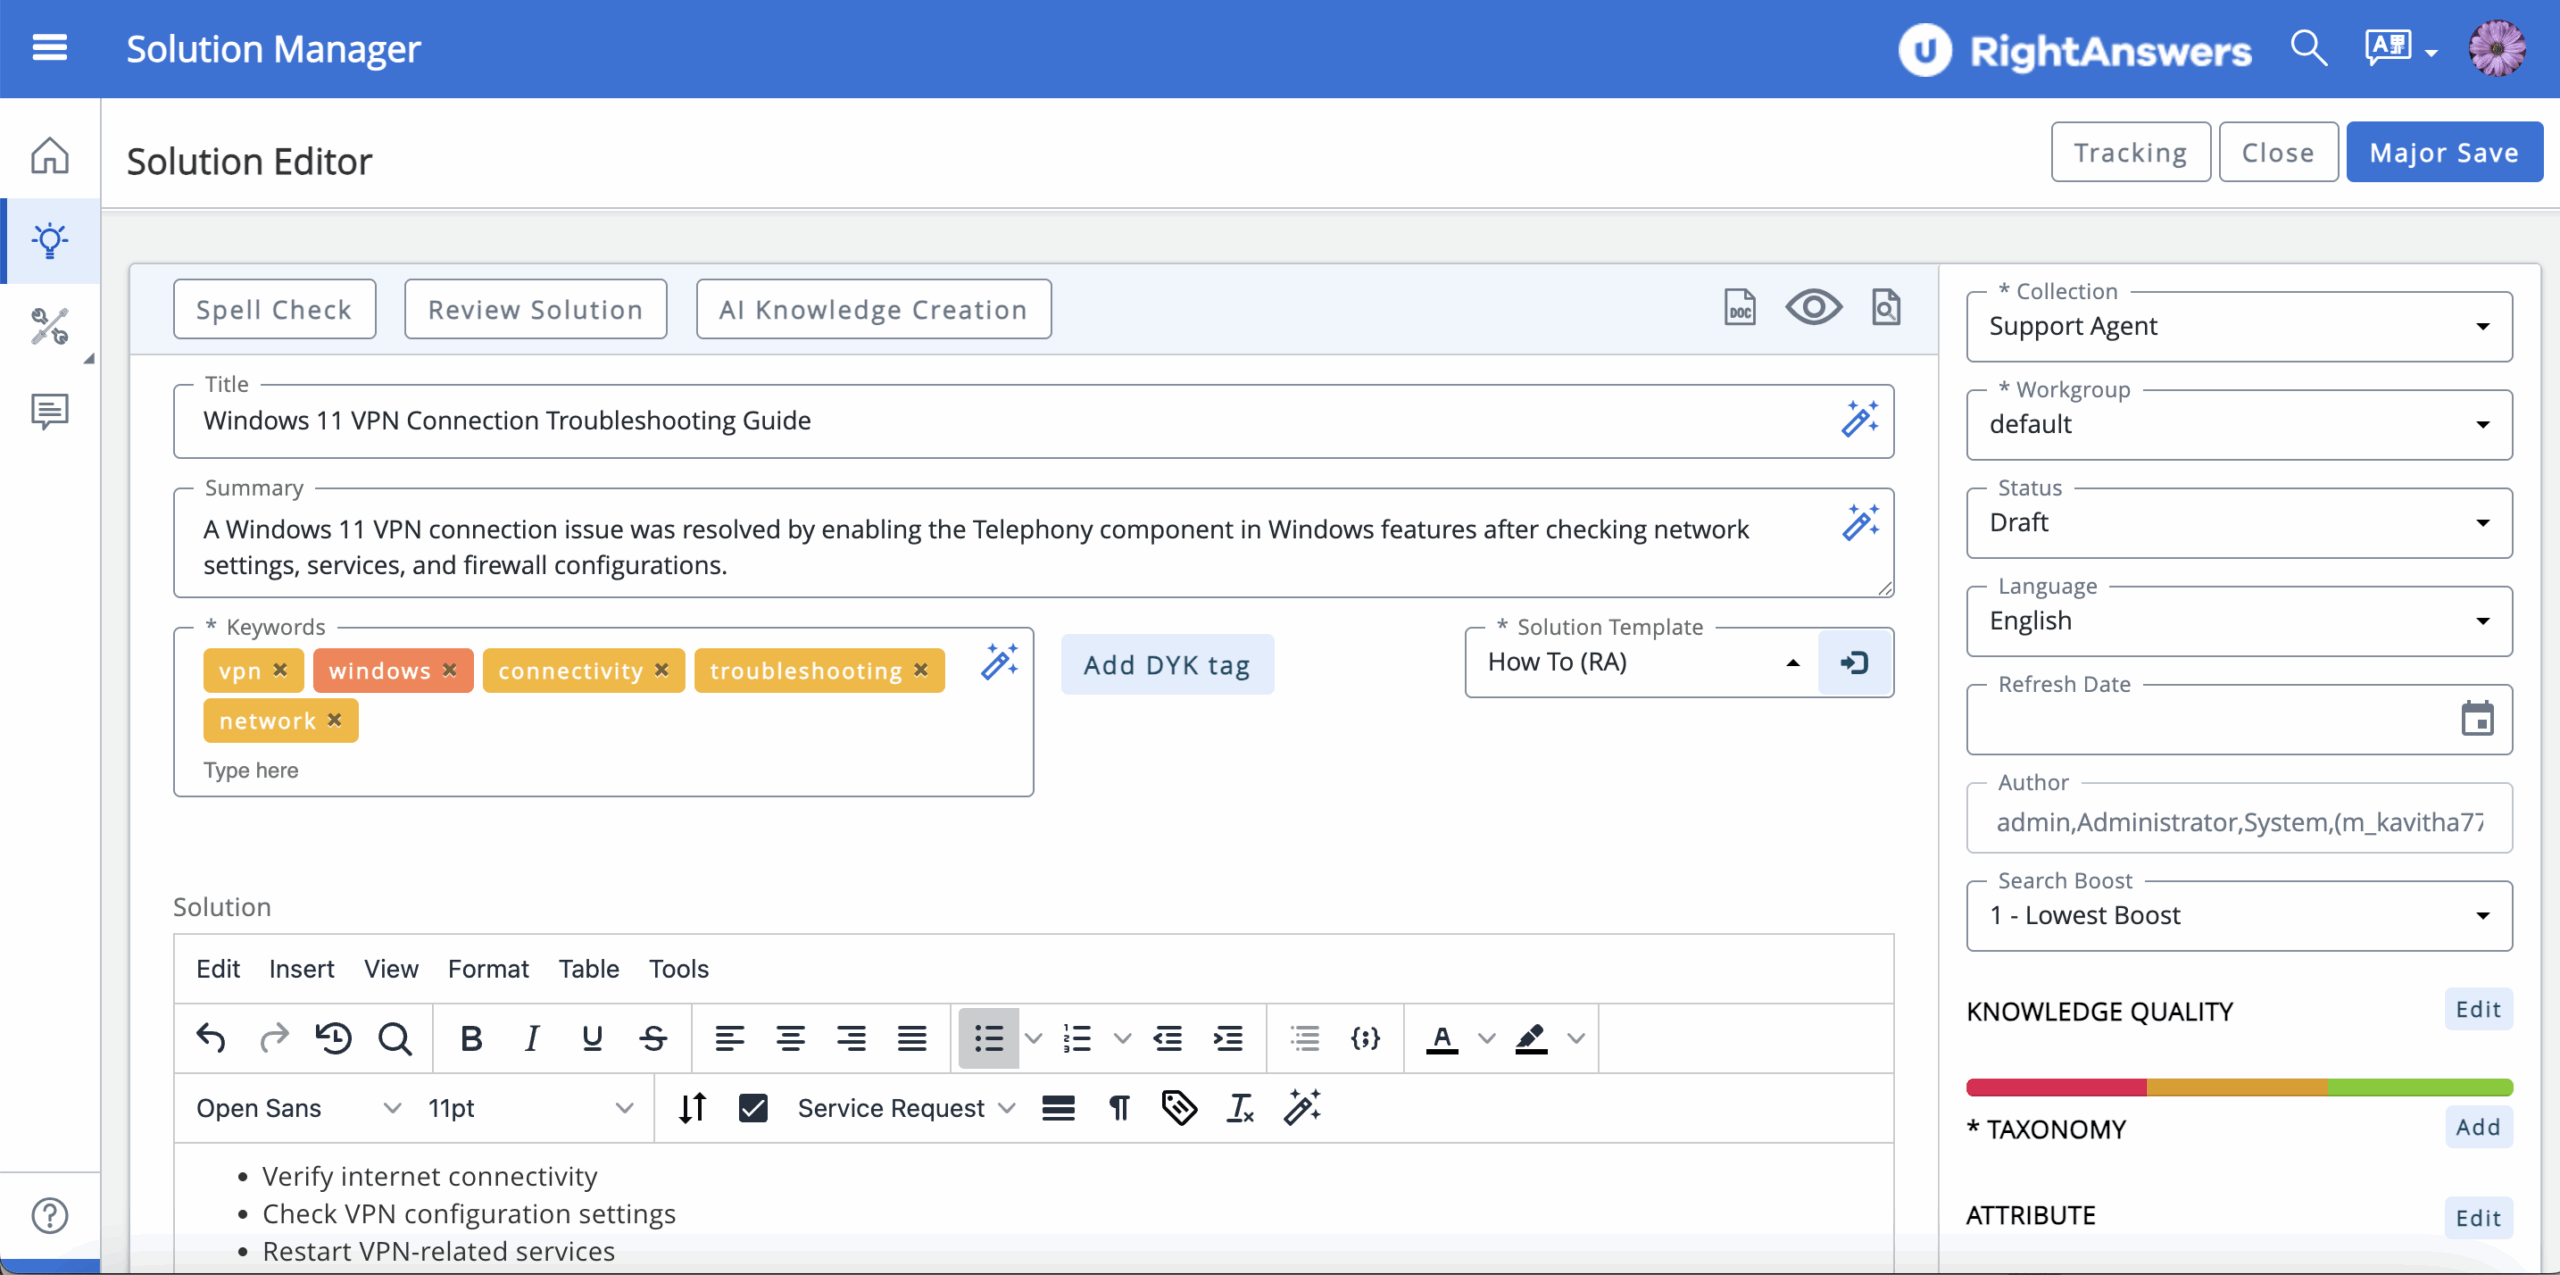The image size is (2560, 1275).
Task: Generate summary with AI wand
Action: click(x=1860, y=523)
